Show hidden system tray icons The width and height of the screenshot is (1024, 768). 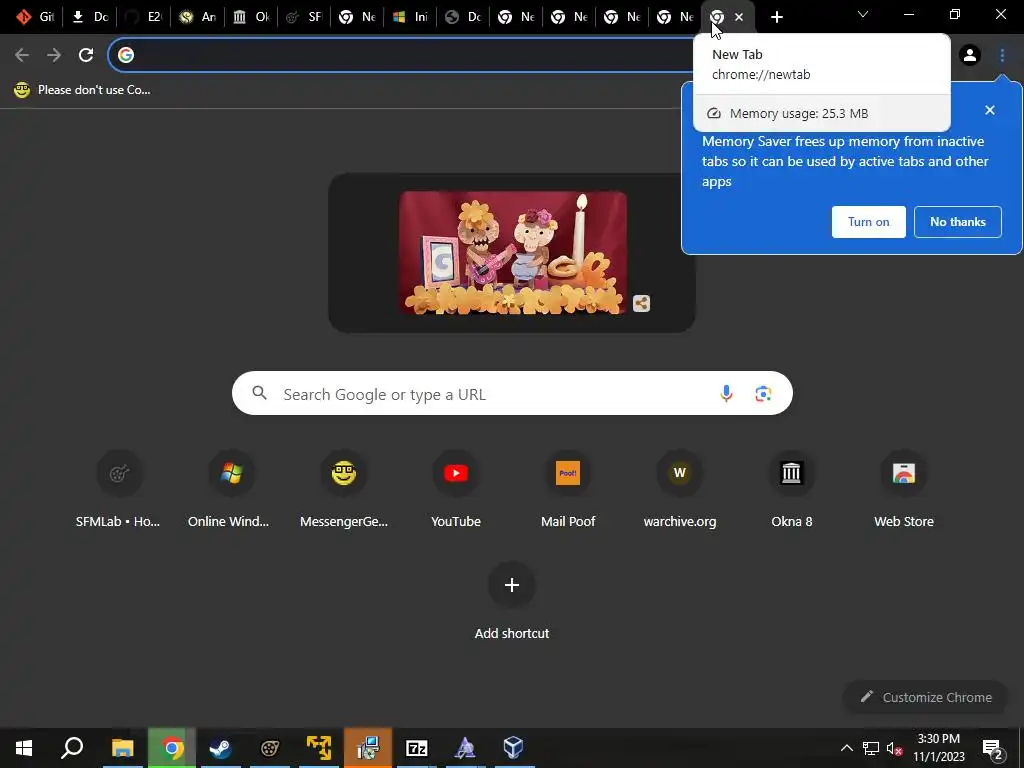pyautogui.click(x=846, y=748)
